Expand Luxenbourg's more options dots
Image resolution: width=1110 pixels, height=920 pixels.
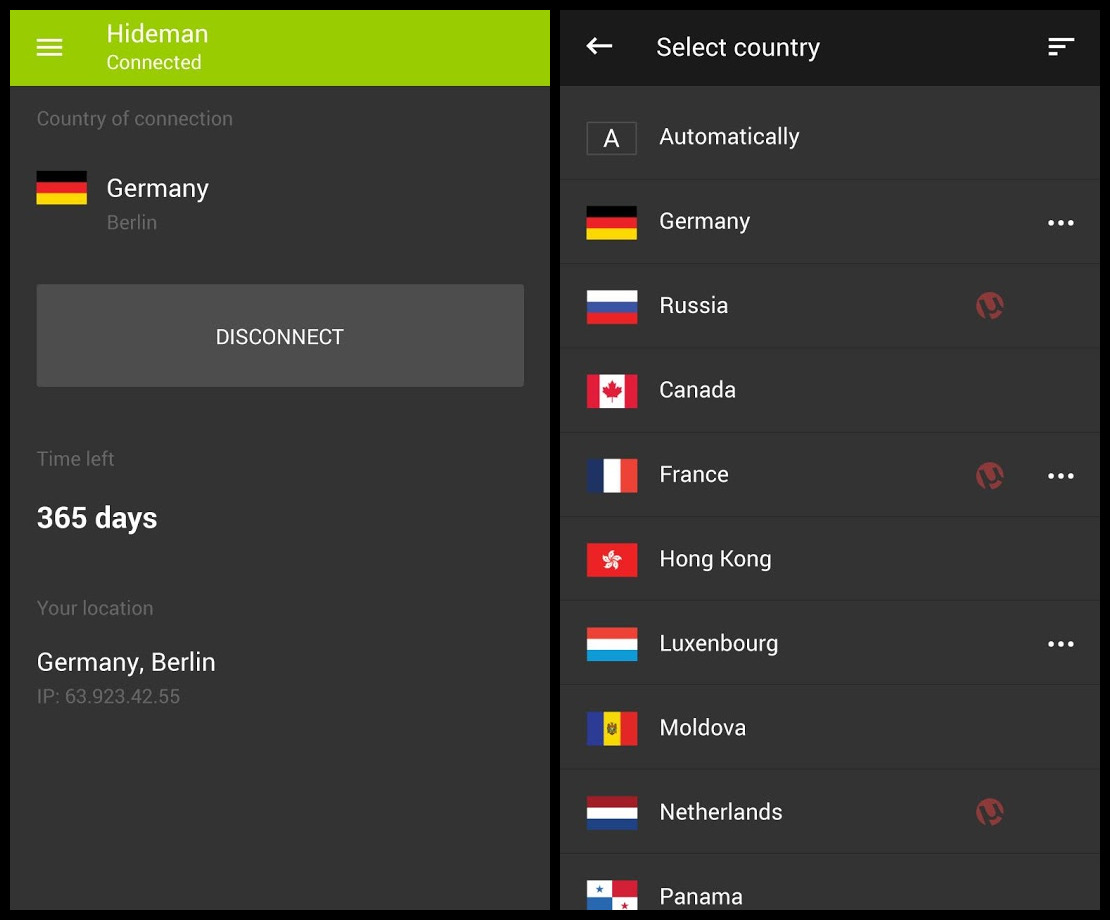[1060, 644]
